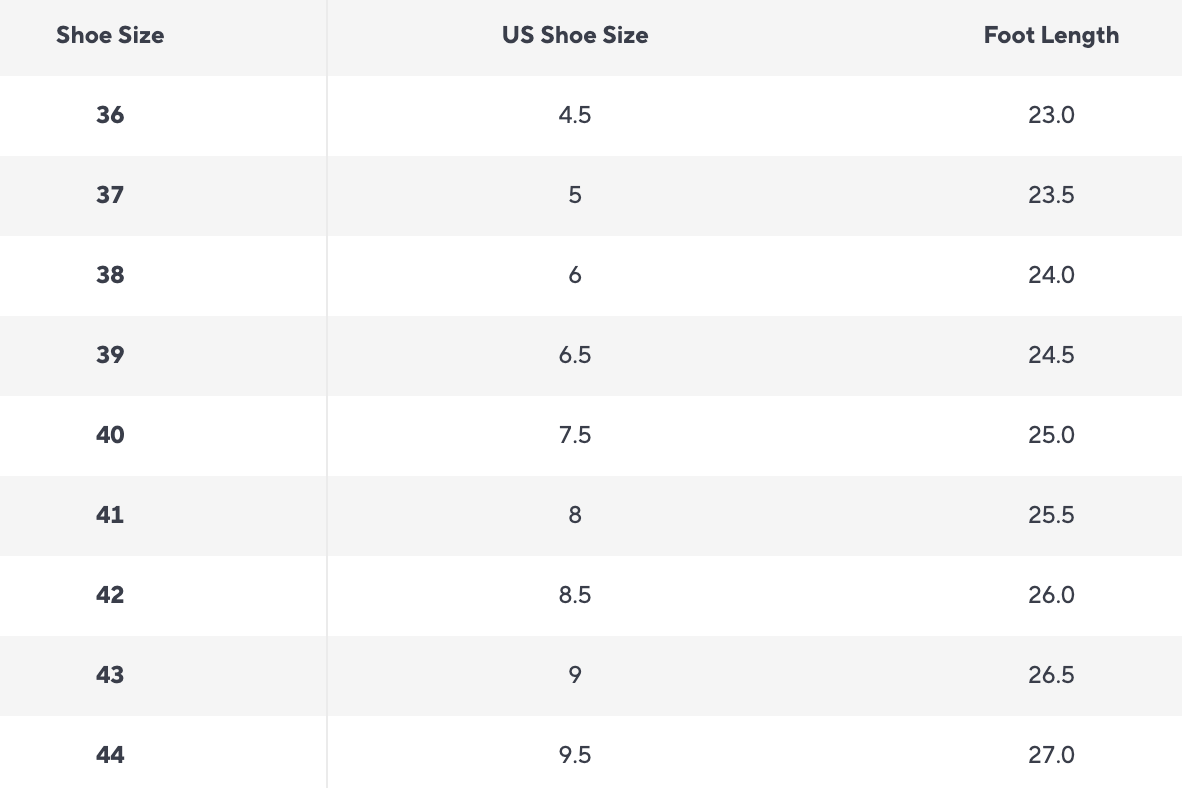This screenshot has width=1182, height=788.
Task: Select shoe size 37 cell
Action: [x=110, y=195]
